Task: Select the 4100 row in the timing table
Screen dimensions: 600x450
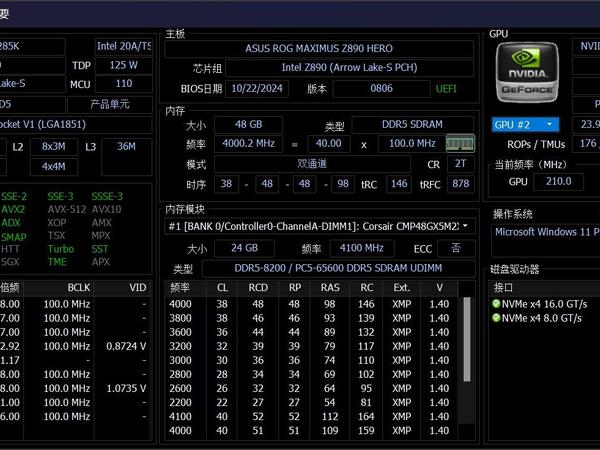Action: (311, 416)
